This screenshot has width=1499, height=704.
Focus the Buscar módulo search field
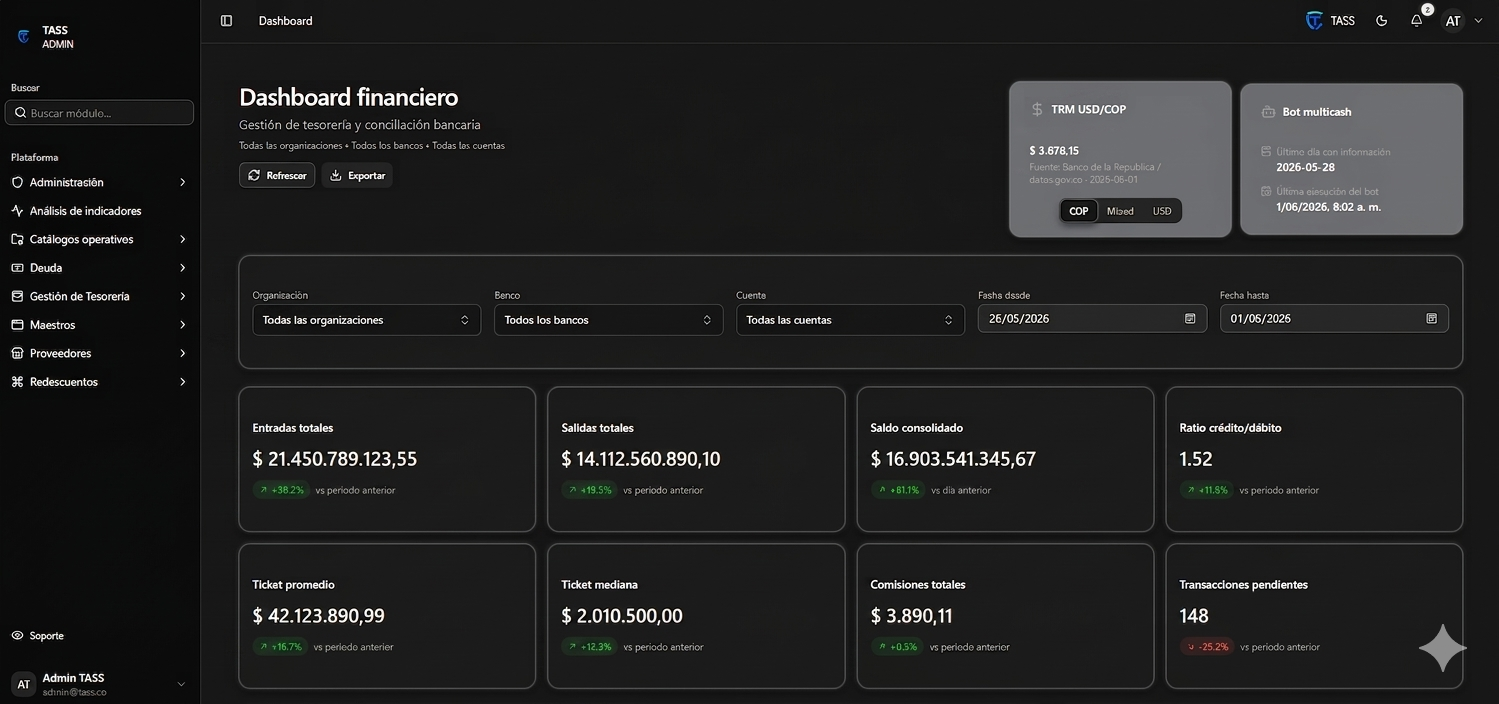99,113
